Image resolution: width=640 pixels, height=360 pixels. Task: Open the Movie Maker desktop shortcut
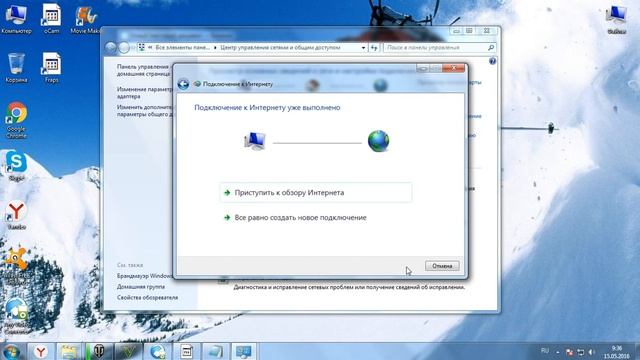(x=85, y=19)
